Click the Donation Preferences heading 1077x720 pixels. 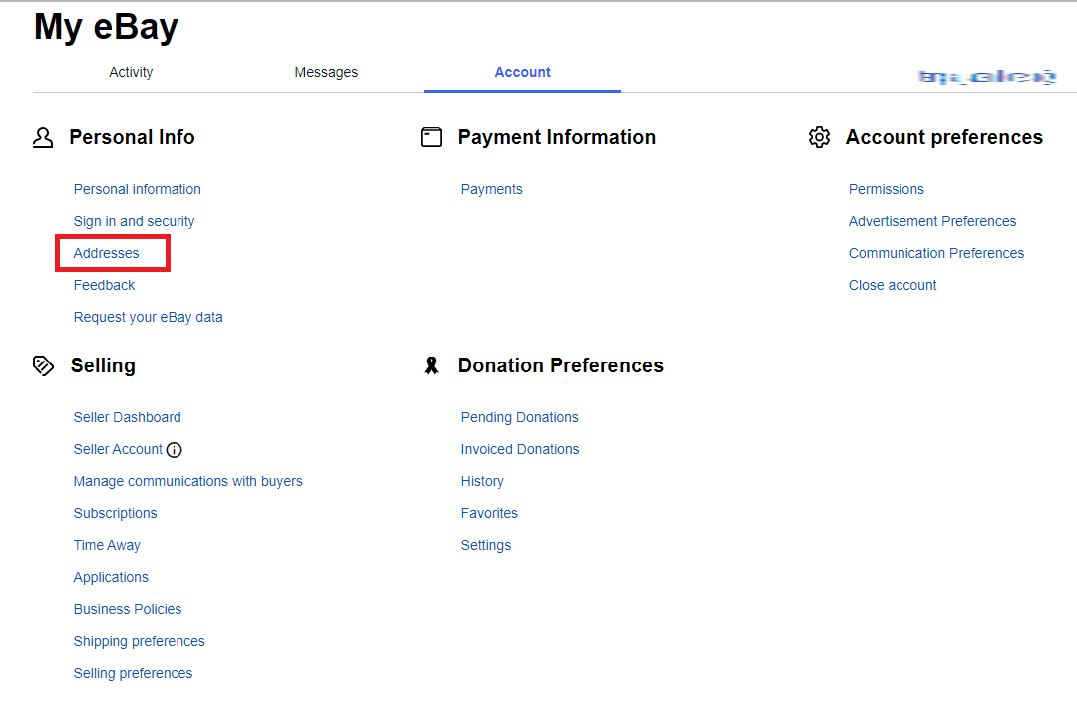[x=561, y=365]
